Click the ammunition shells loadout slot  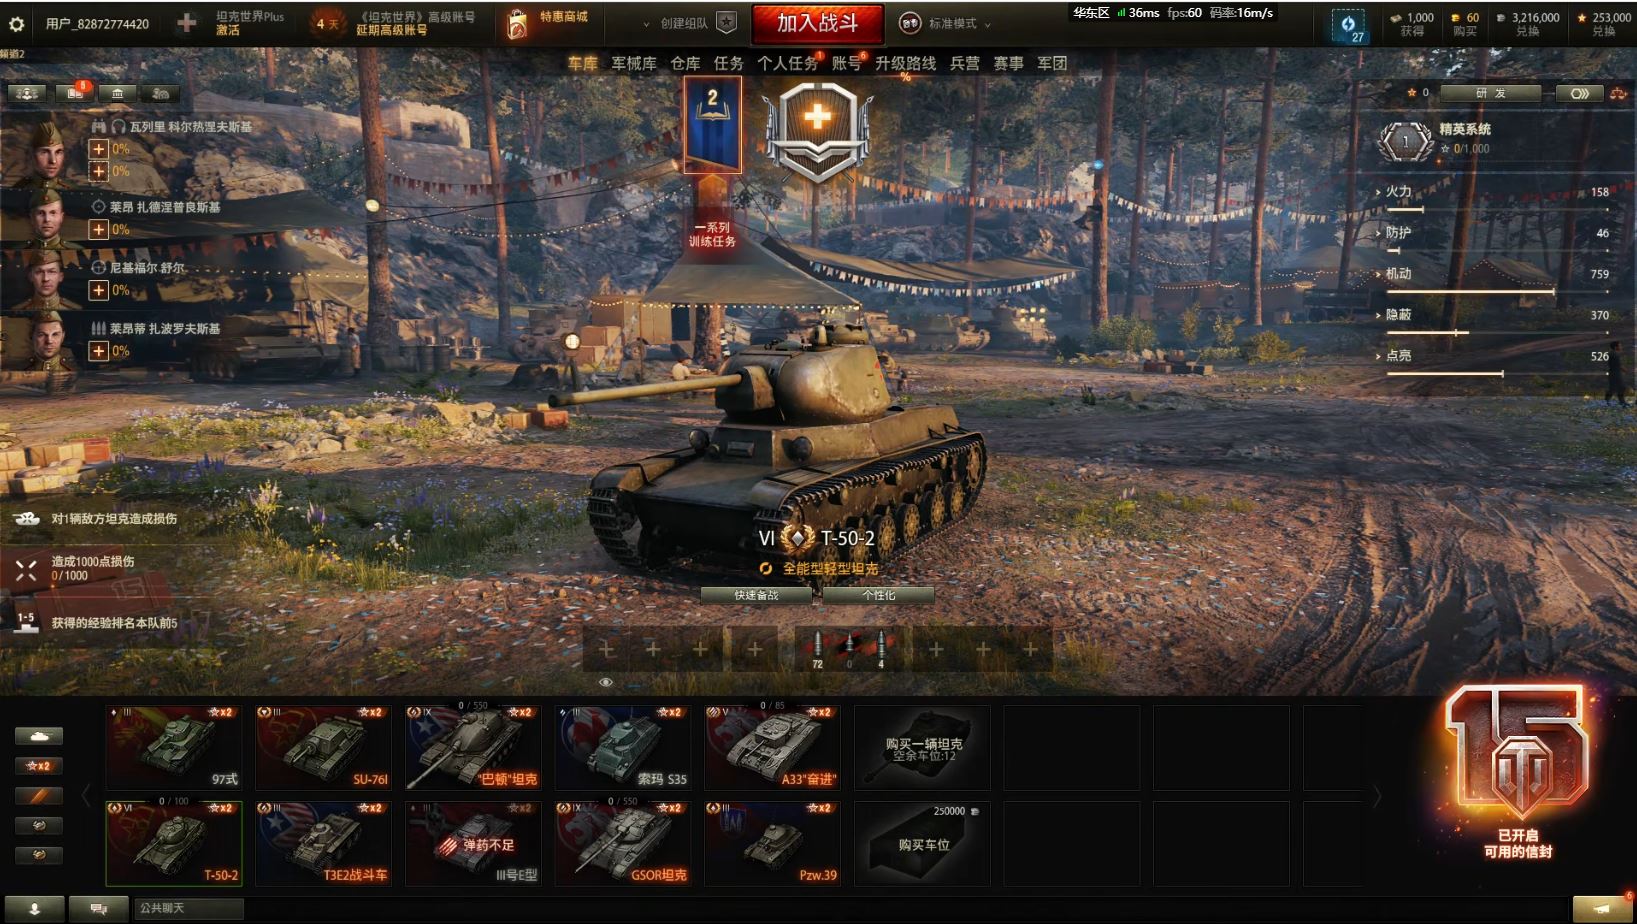849,649
